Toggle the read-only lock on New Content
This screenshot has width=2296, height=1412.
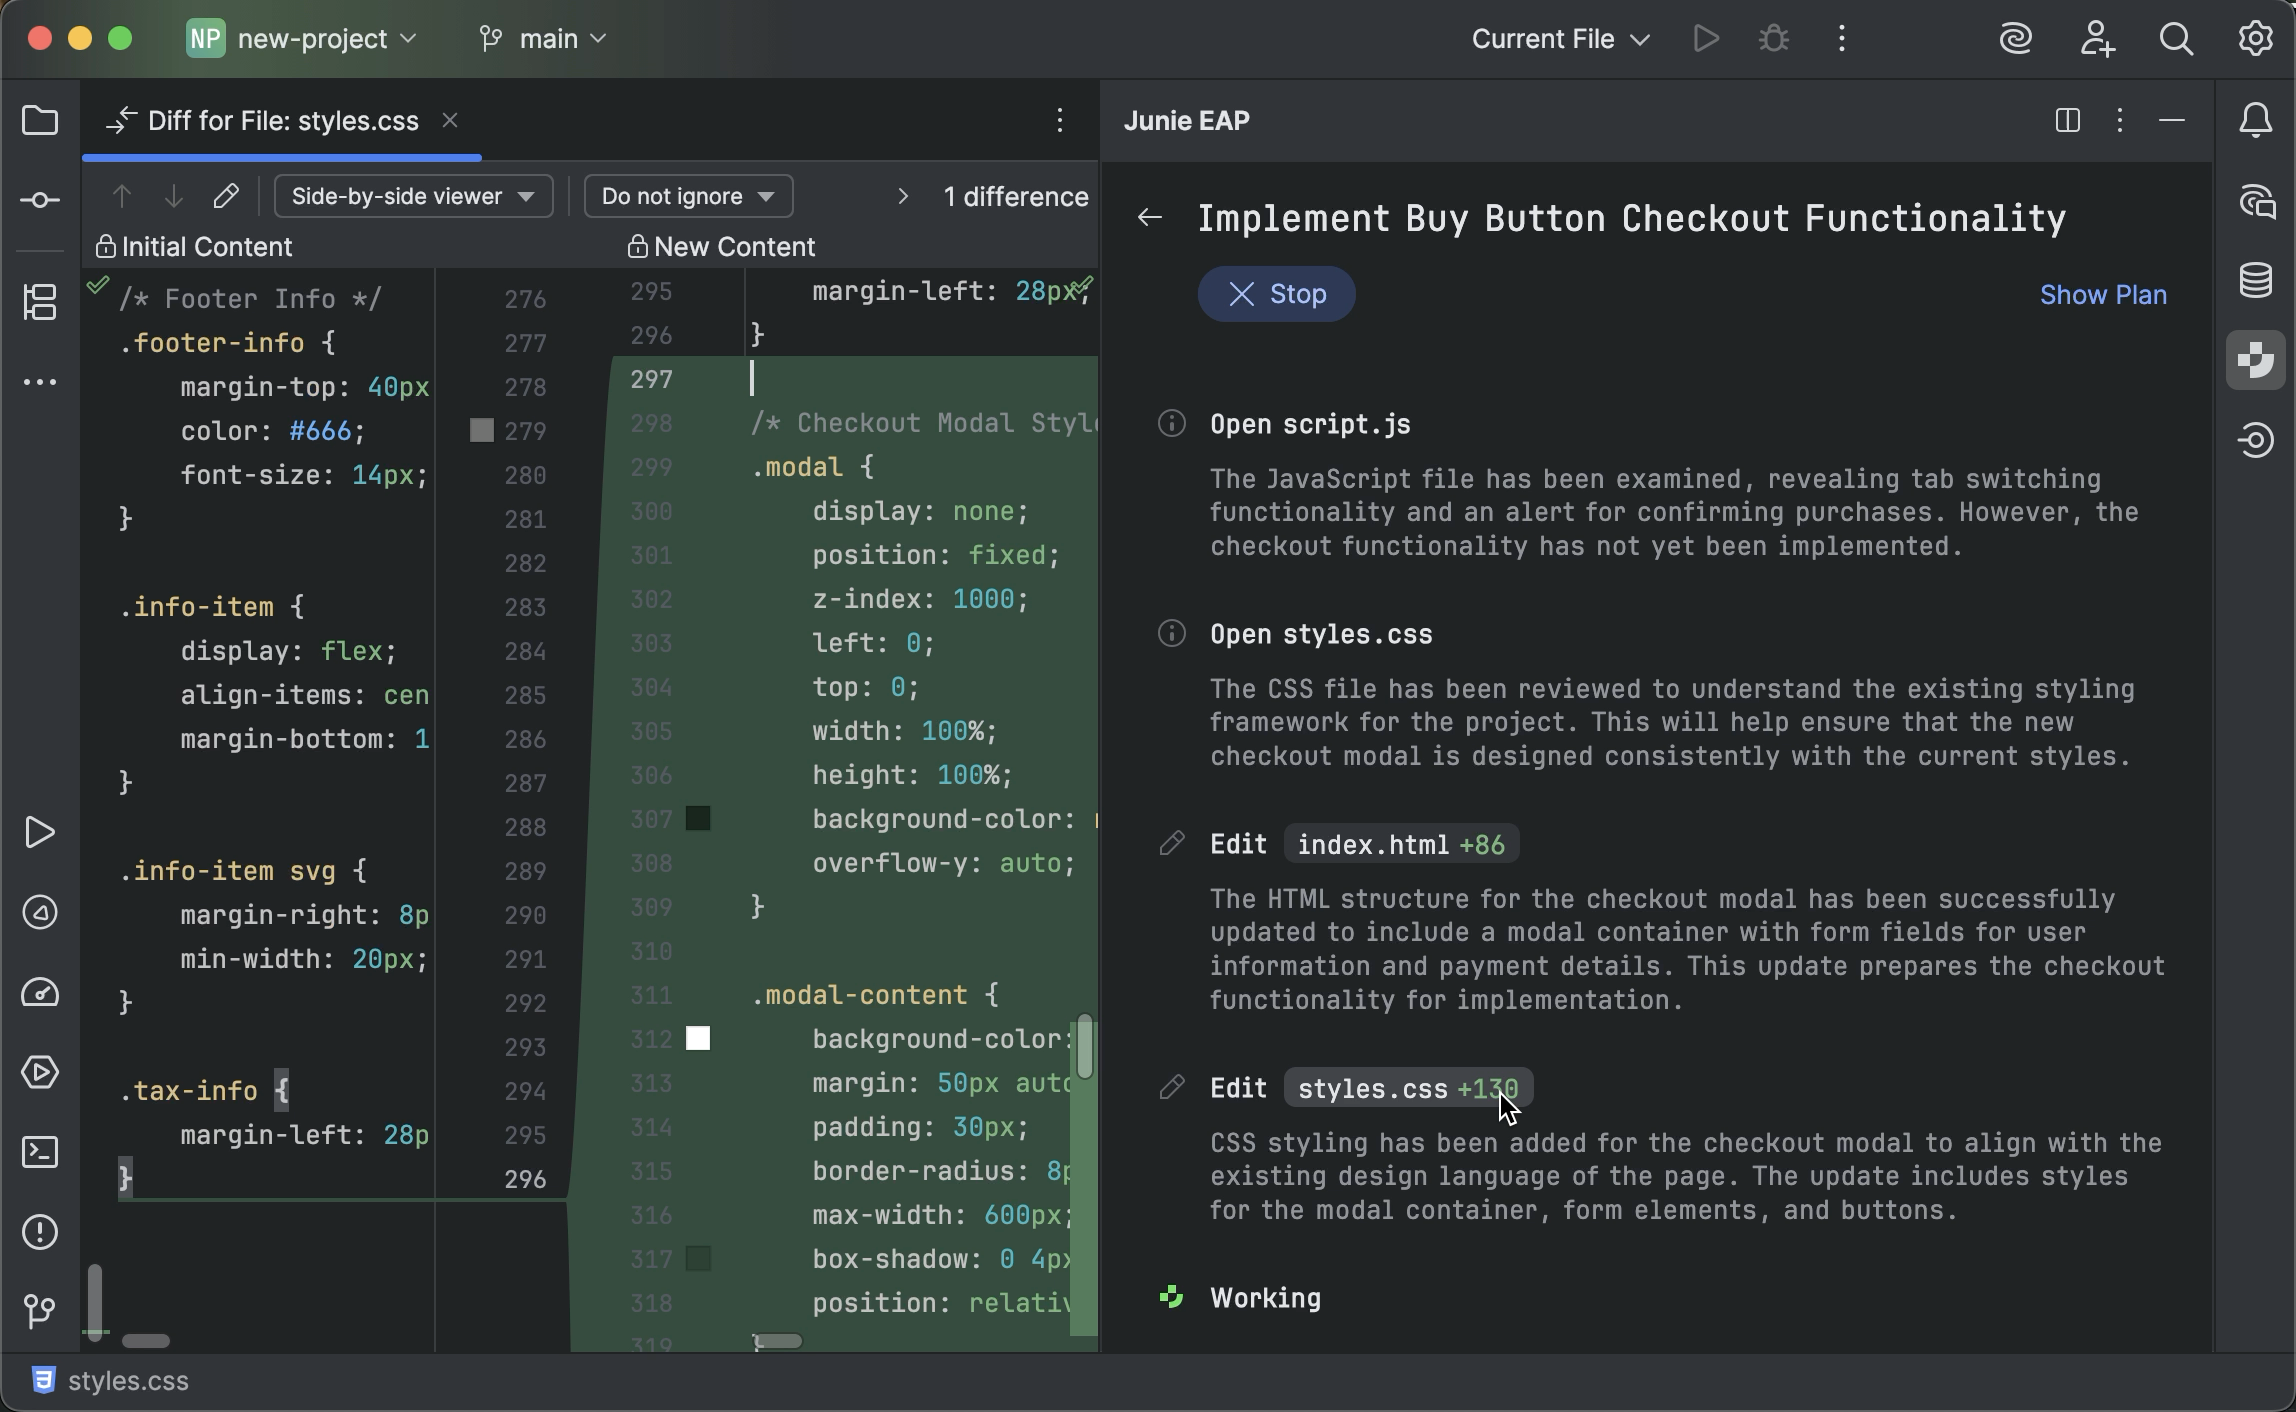point(635,246)
